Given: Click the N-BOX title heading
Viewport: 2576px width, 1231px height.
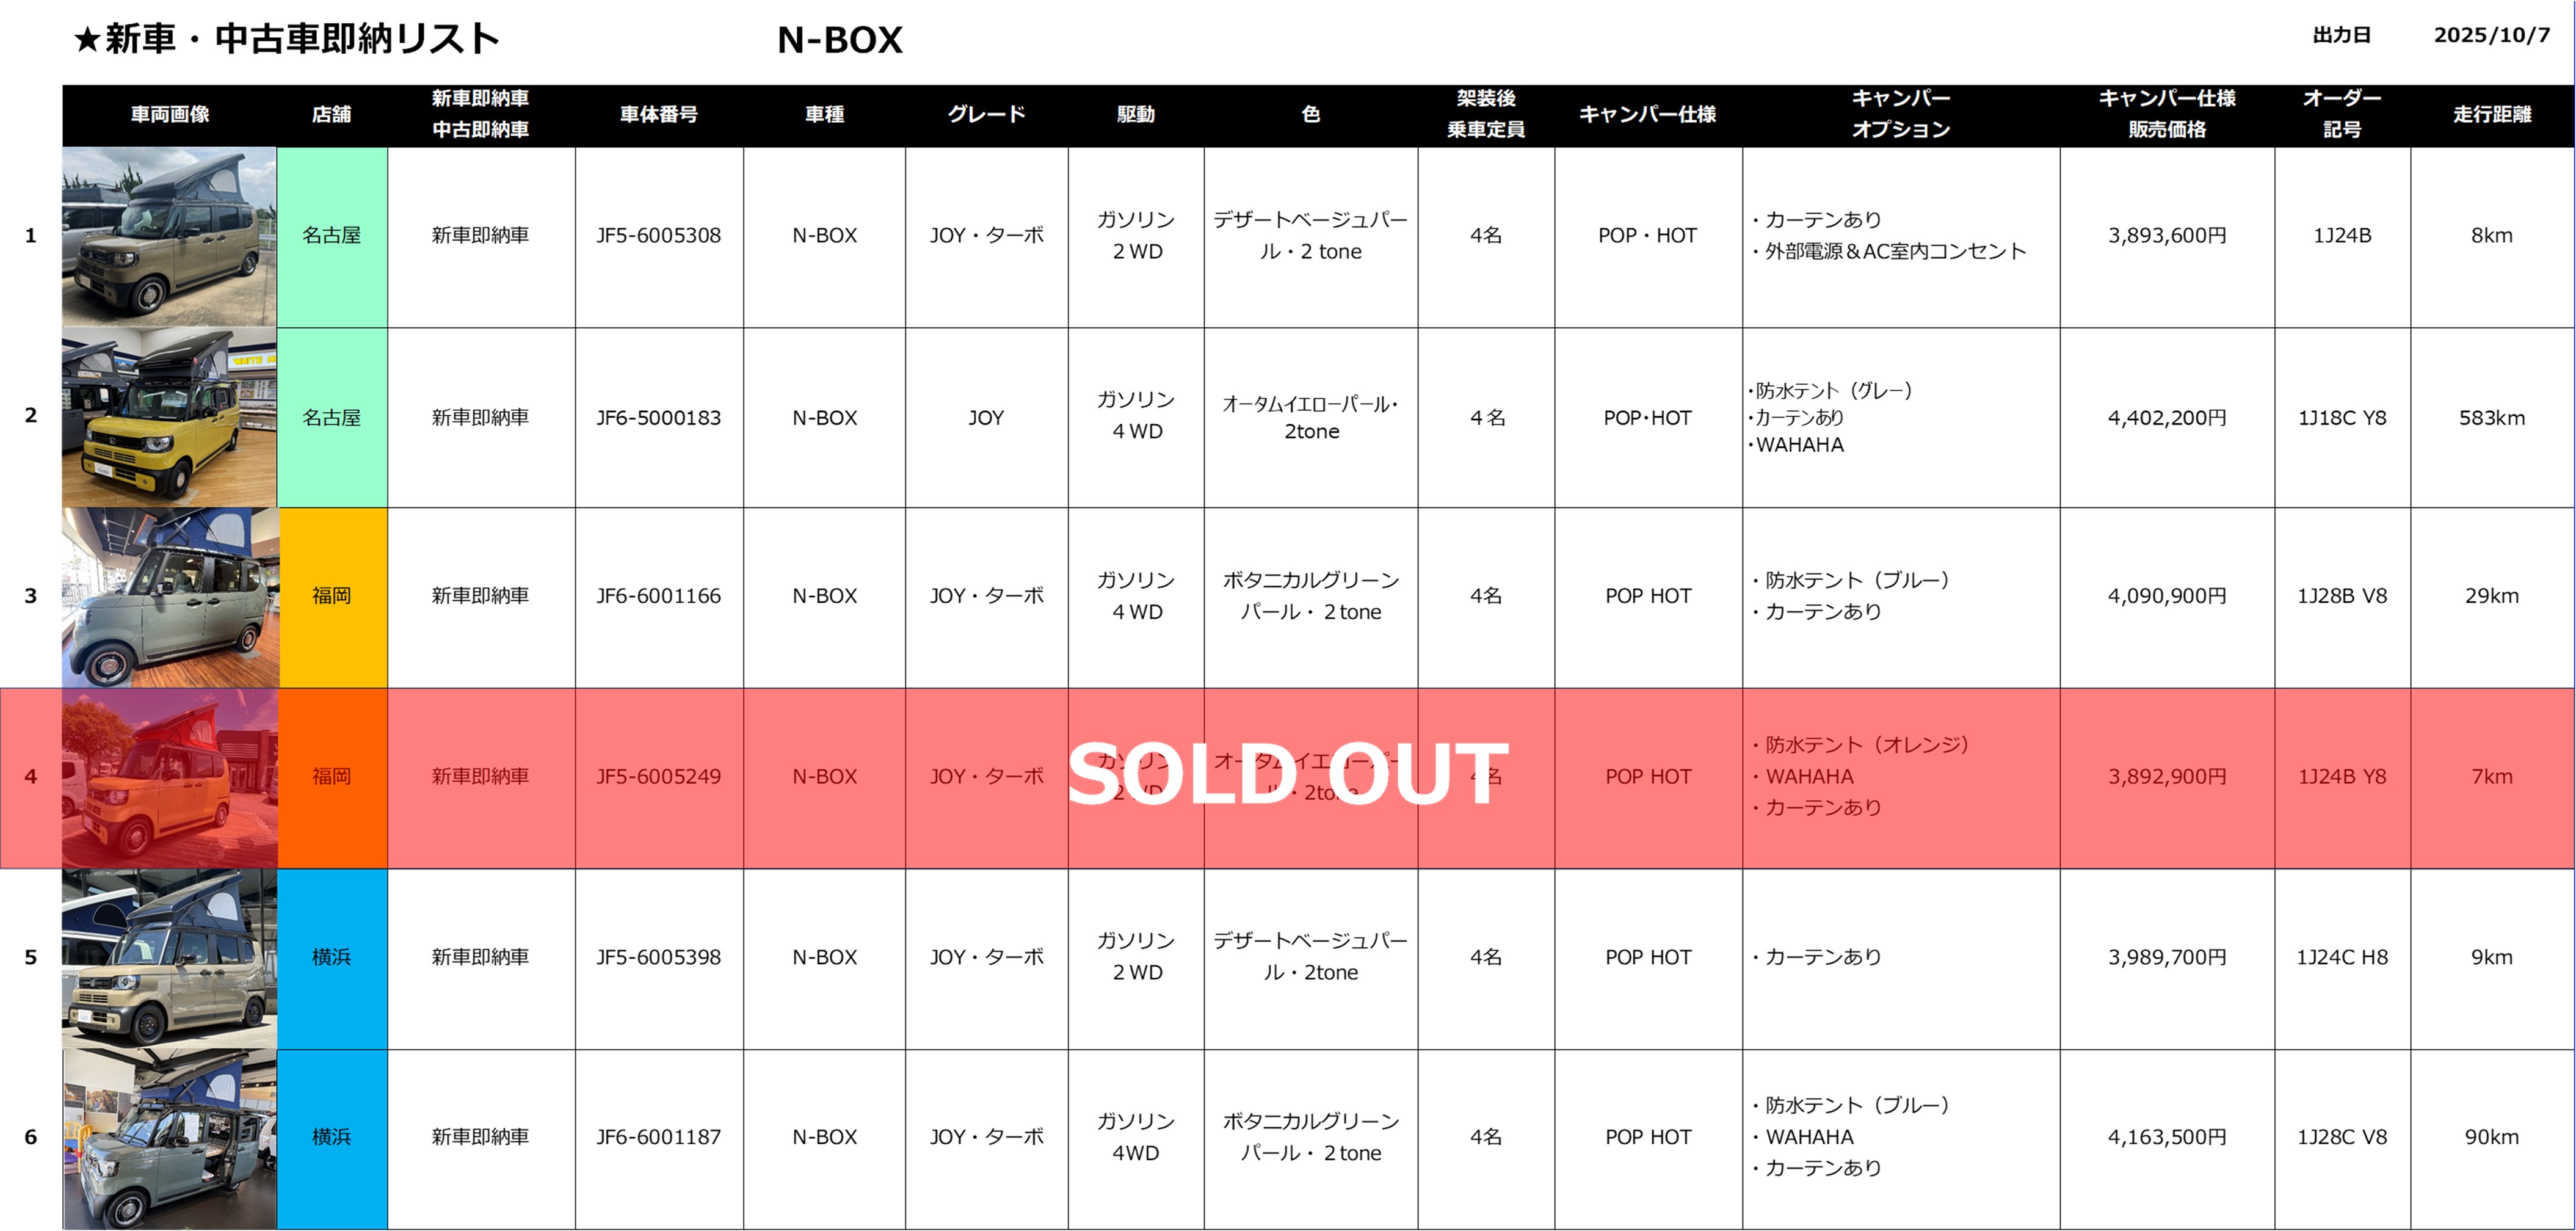Looking at the screenshot, I should point(839,40).
